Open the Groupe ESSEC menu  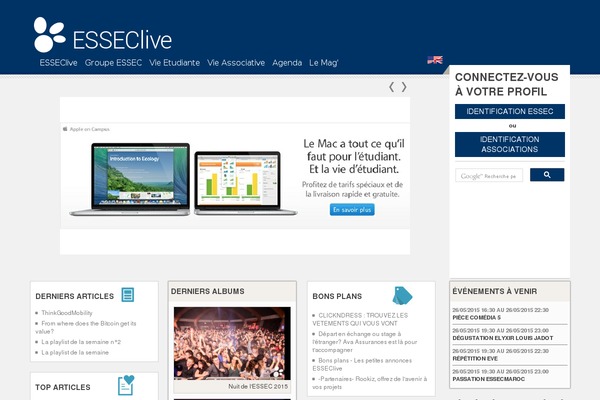coord(113,63)
